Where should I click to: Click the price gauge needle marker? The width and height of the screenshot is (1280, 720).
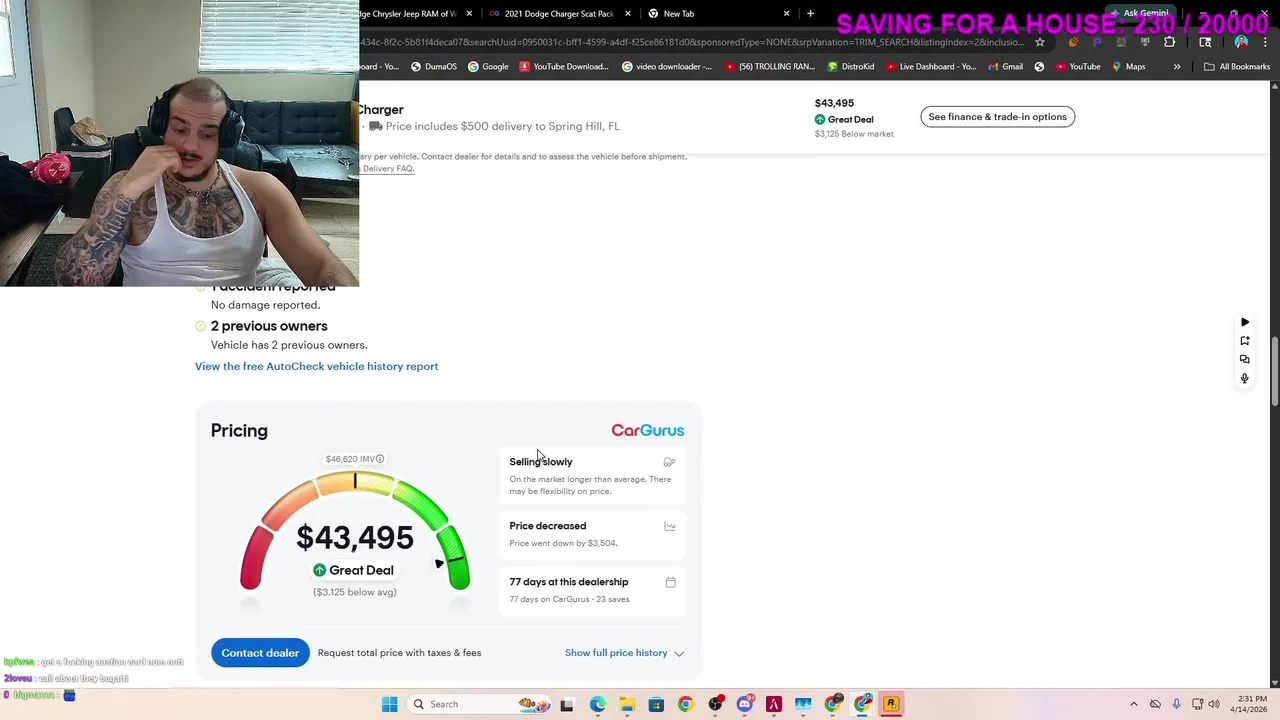(439, 564)
